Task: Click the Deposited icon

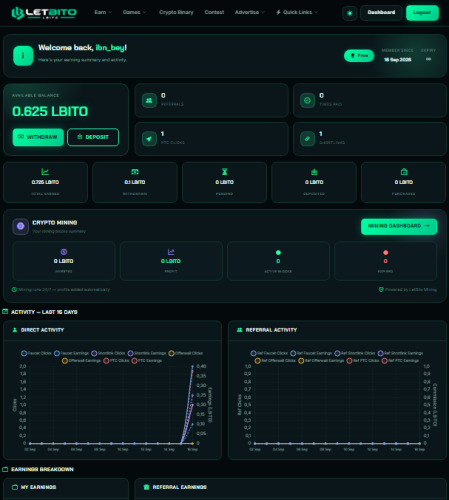Action: pyautogui.click(x=314, y=172)
